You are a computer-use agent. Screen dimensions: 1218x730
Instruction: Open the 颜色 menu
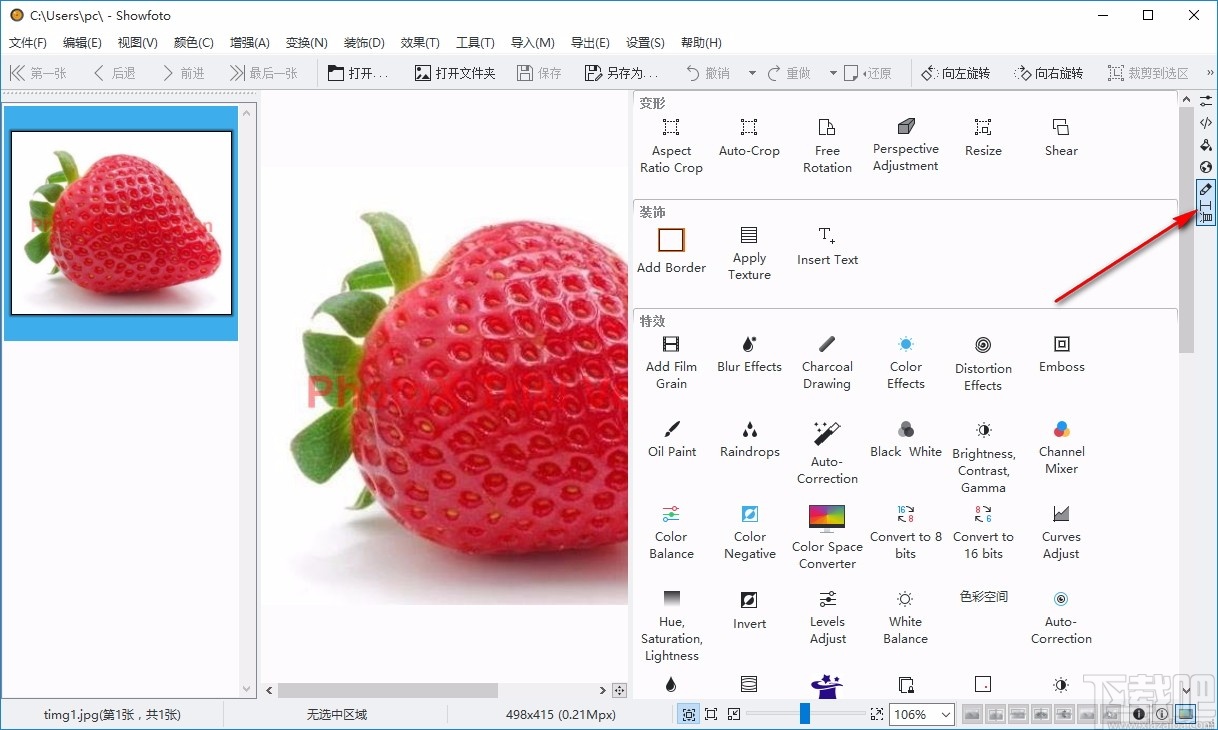[192, 42]
